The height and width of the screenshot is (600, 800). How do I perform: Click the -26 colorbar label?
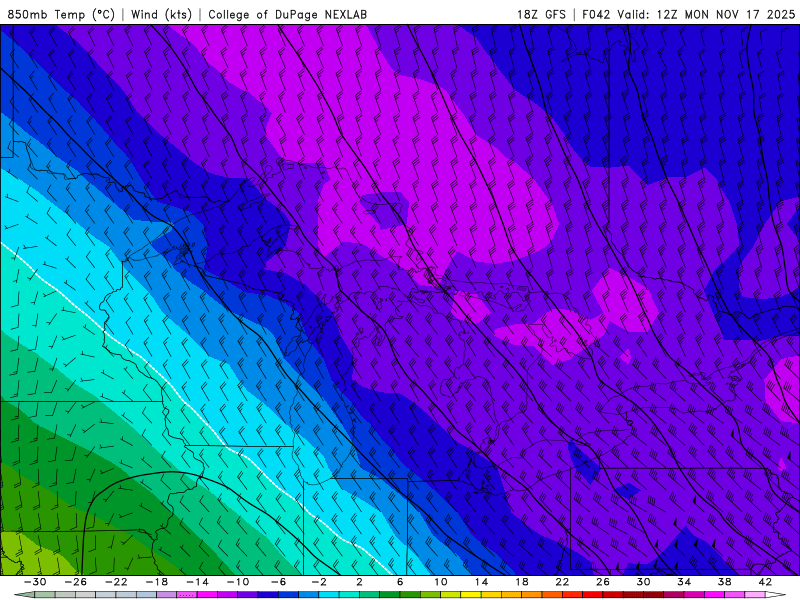pyautogui.click(x=76, y=582)
